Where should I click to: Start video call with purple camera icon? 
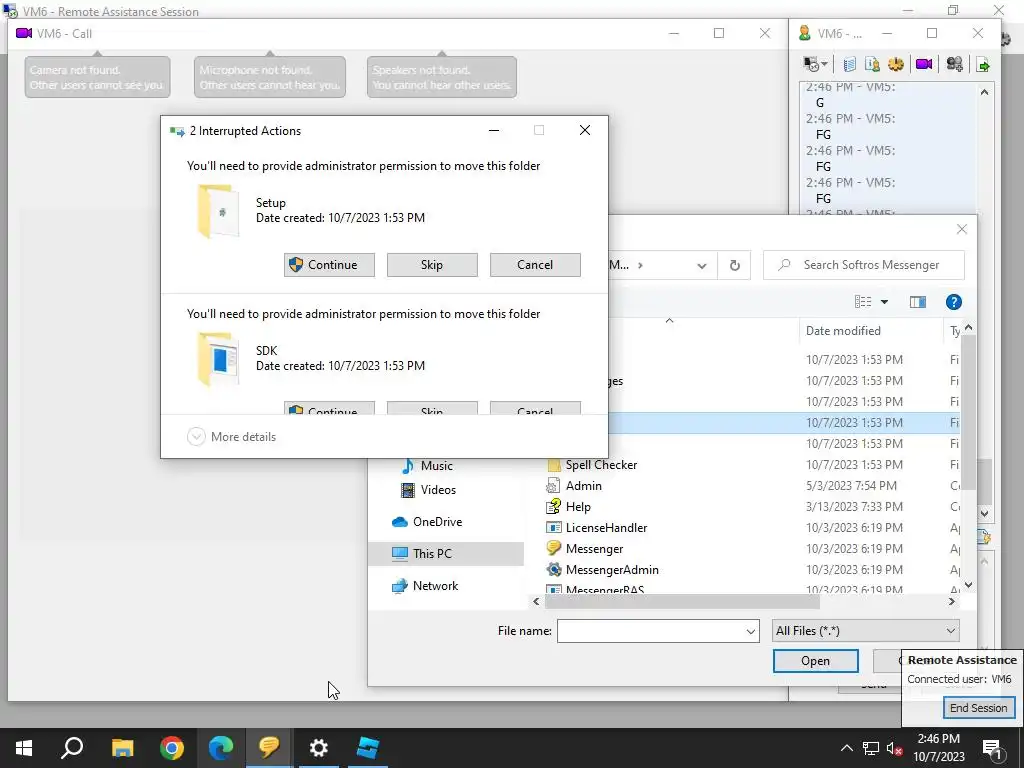[923, 64]
